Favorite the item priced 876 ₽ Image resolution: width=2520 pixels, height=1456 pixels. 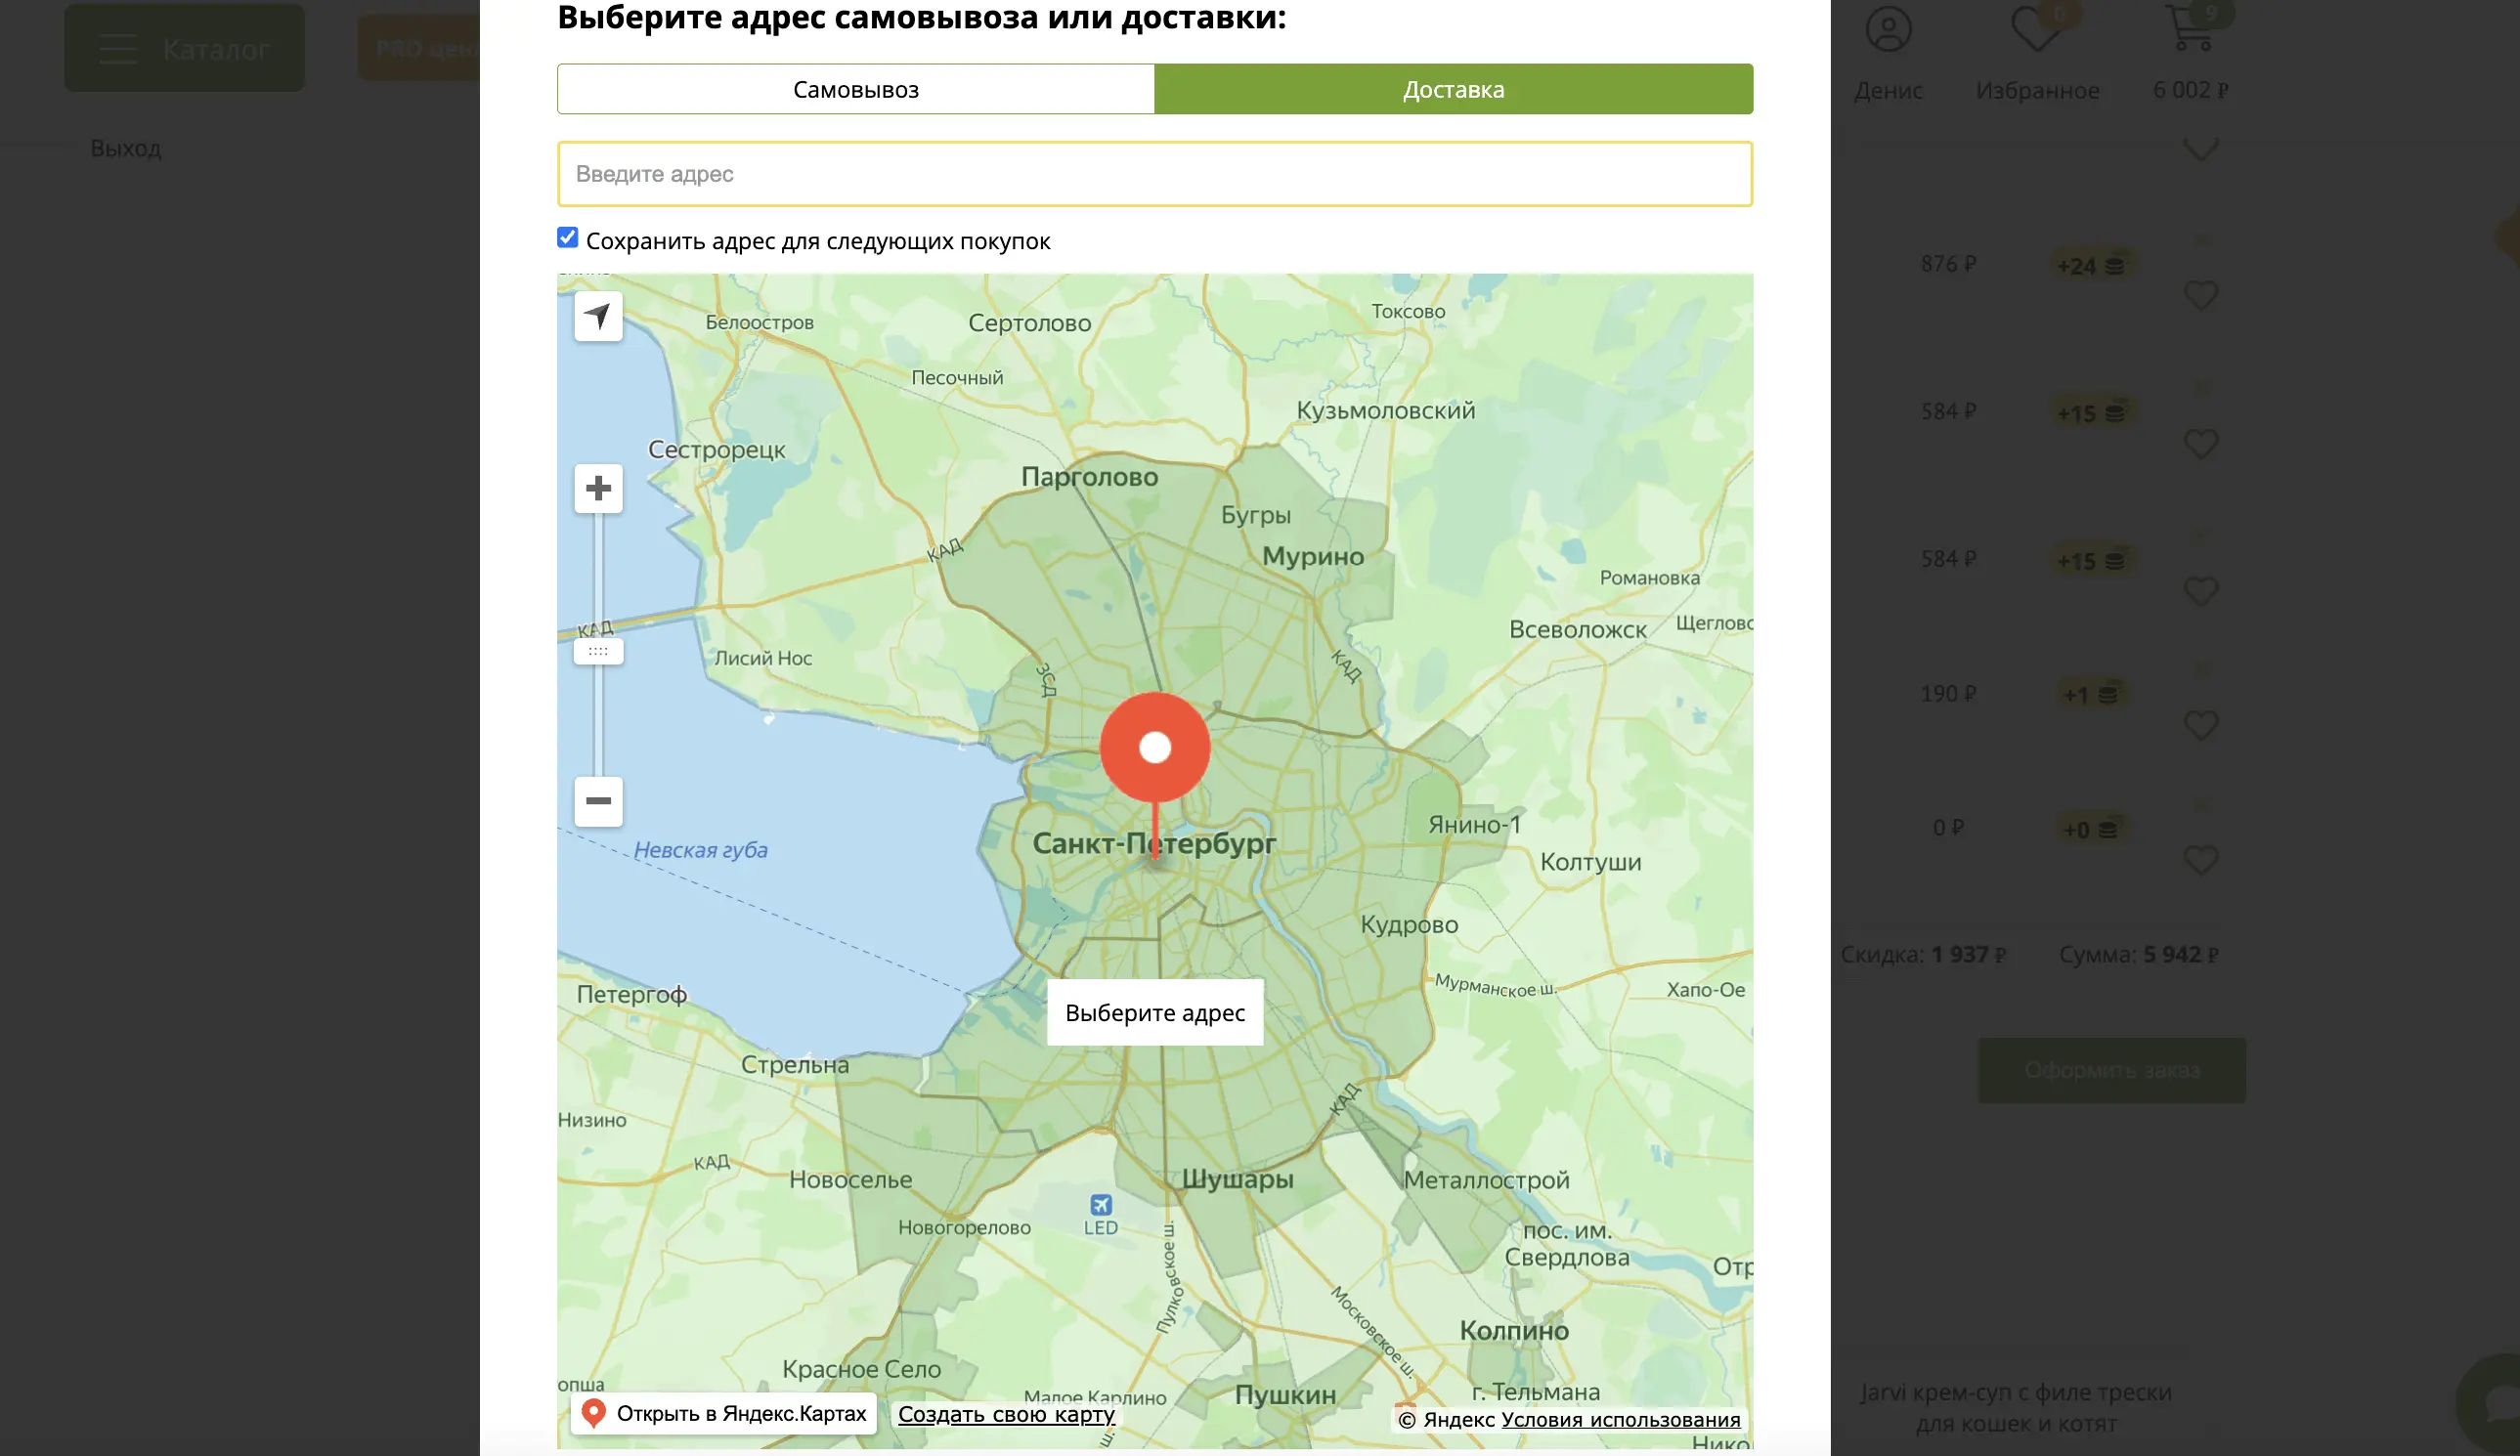tap(2201, 295)
